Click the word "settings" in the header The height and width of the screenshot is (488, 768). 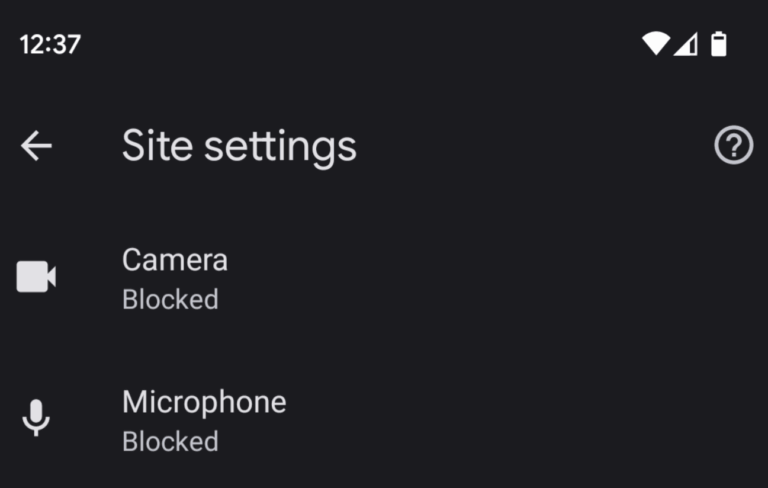coord(280,147)
